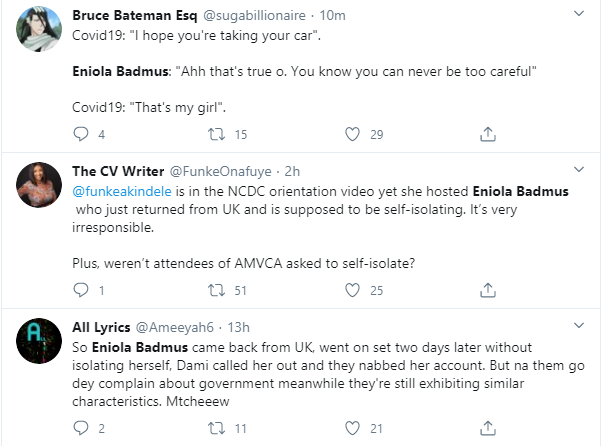The width and height of the screenshot is (602, 446).
Task: Share Bruce Bateman Esq's tweet
Action: pyautogui.click(x=487, y=134)
